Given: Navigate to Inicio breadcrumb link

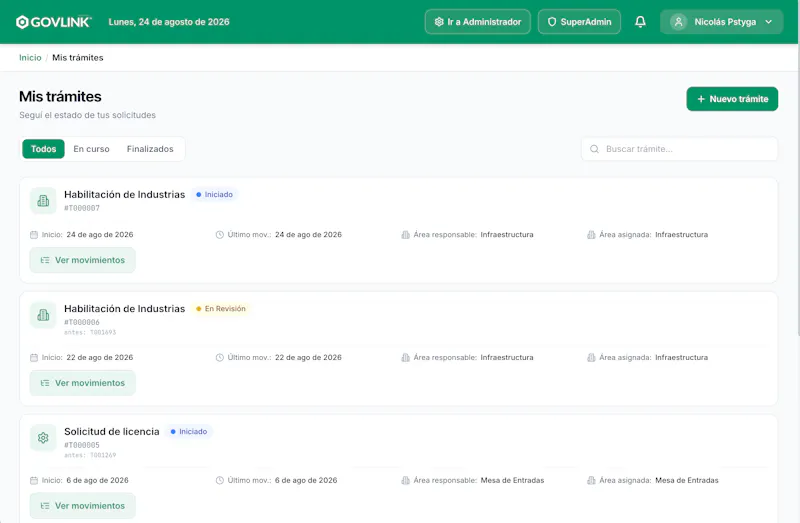Looking at the screenshot, I should (30, 58).
